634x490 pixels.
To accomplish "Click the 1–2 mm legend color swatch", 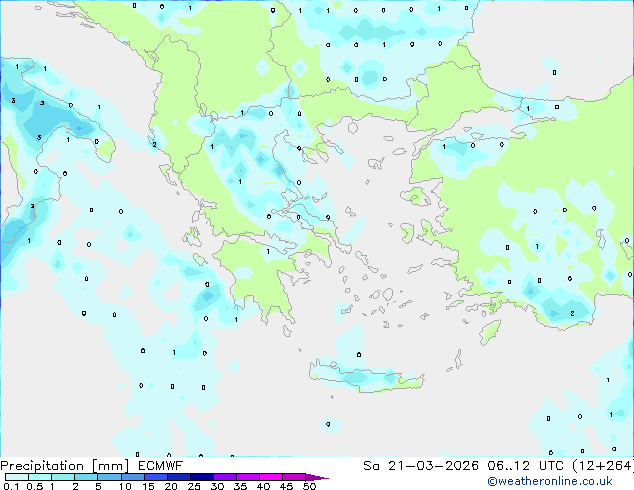I will click(x=63, y=477).
